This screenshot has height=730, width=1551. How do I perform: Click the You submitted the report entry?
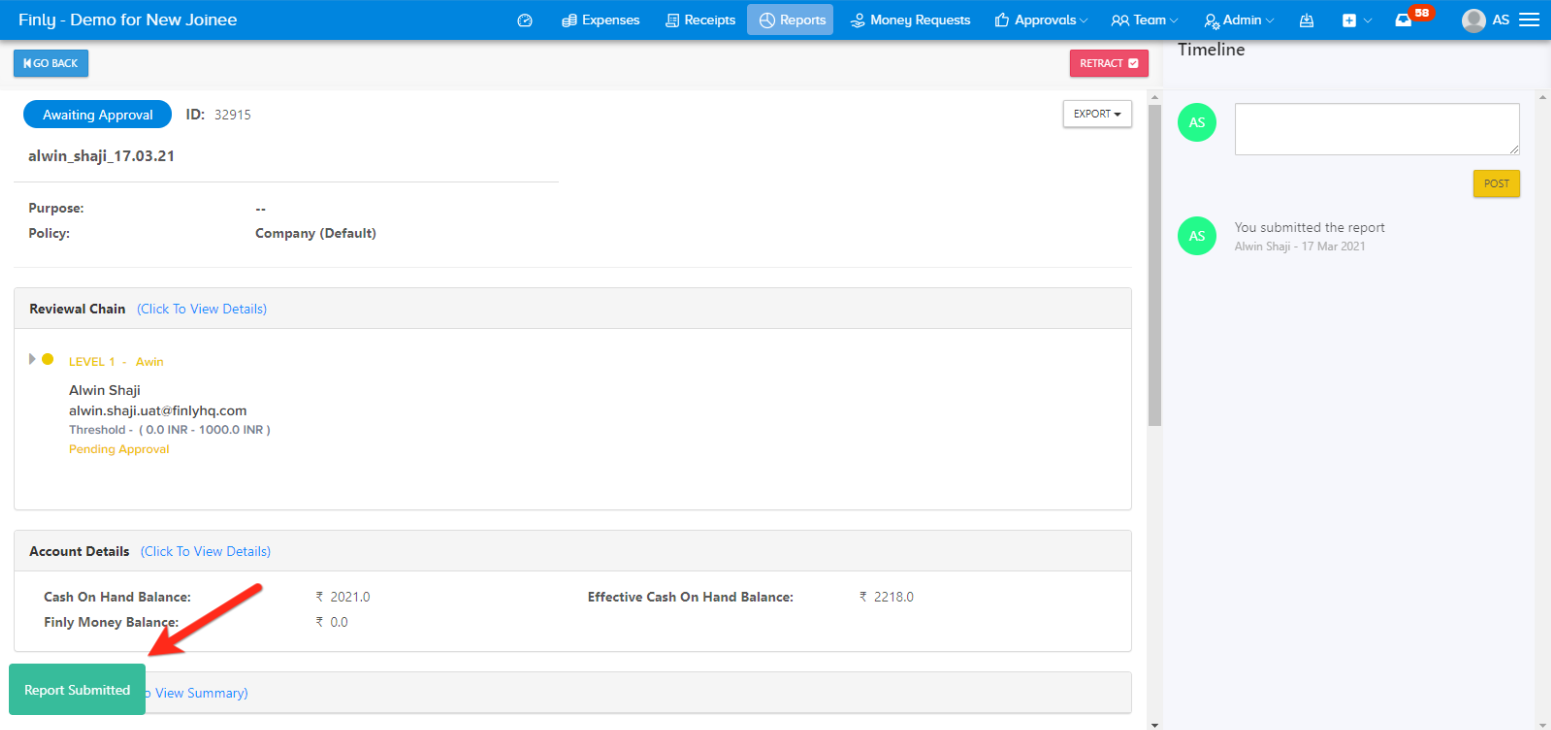(1309, 228)
